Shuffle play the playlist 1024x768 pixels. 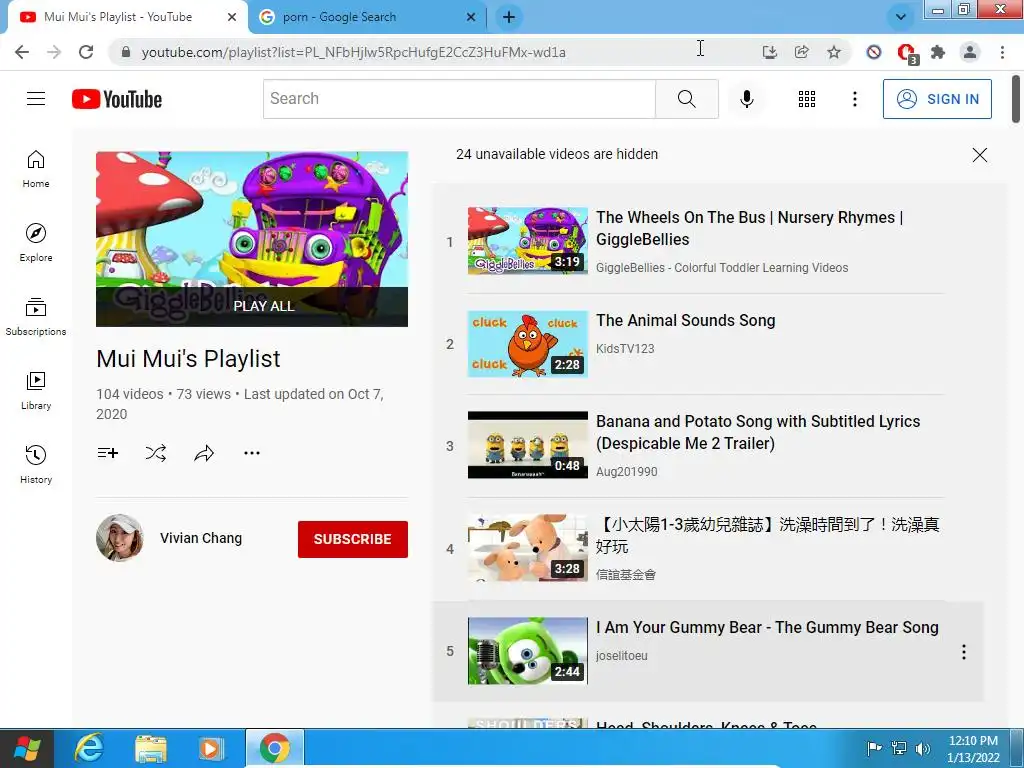pyautogui.click(x=155, y=453)
